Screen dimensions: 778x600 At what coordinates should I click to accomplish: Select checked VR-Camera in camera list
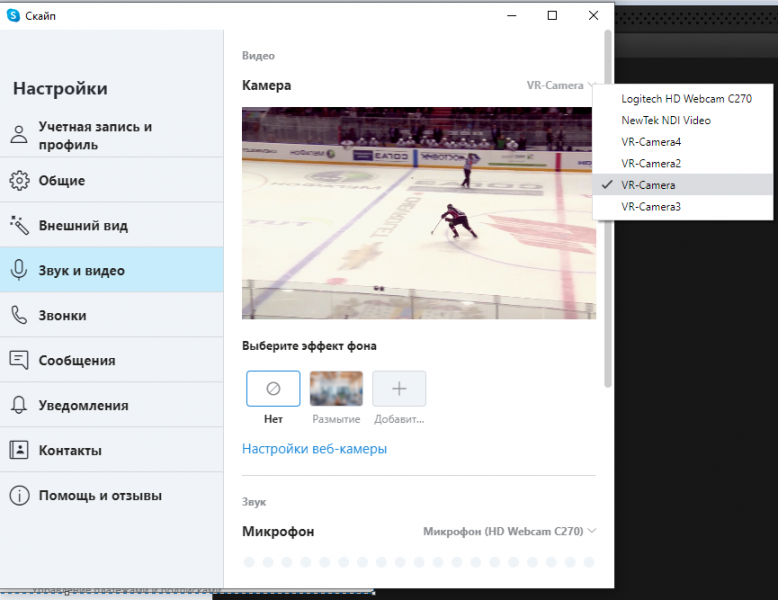point(683,185)
